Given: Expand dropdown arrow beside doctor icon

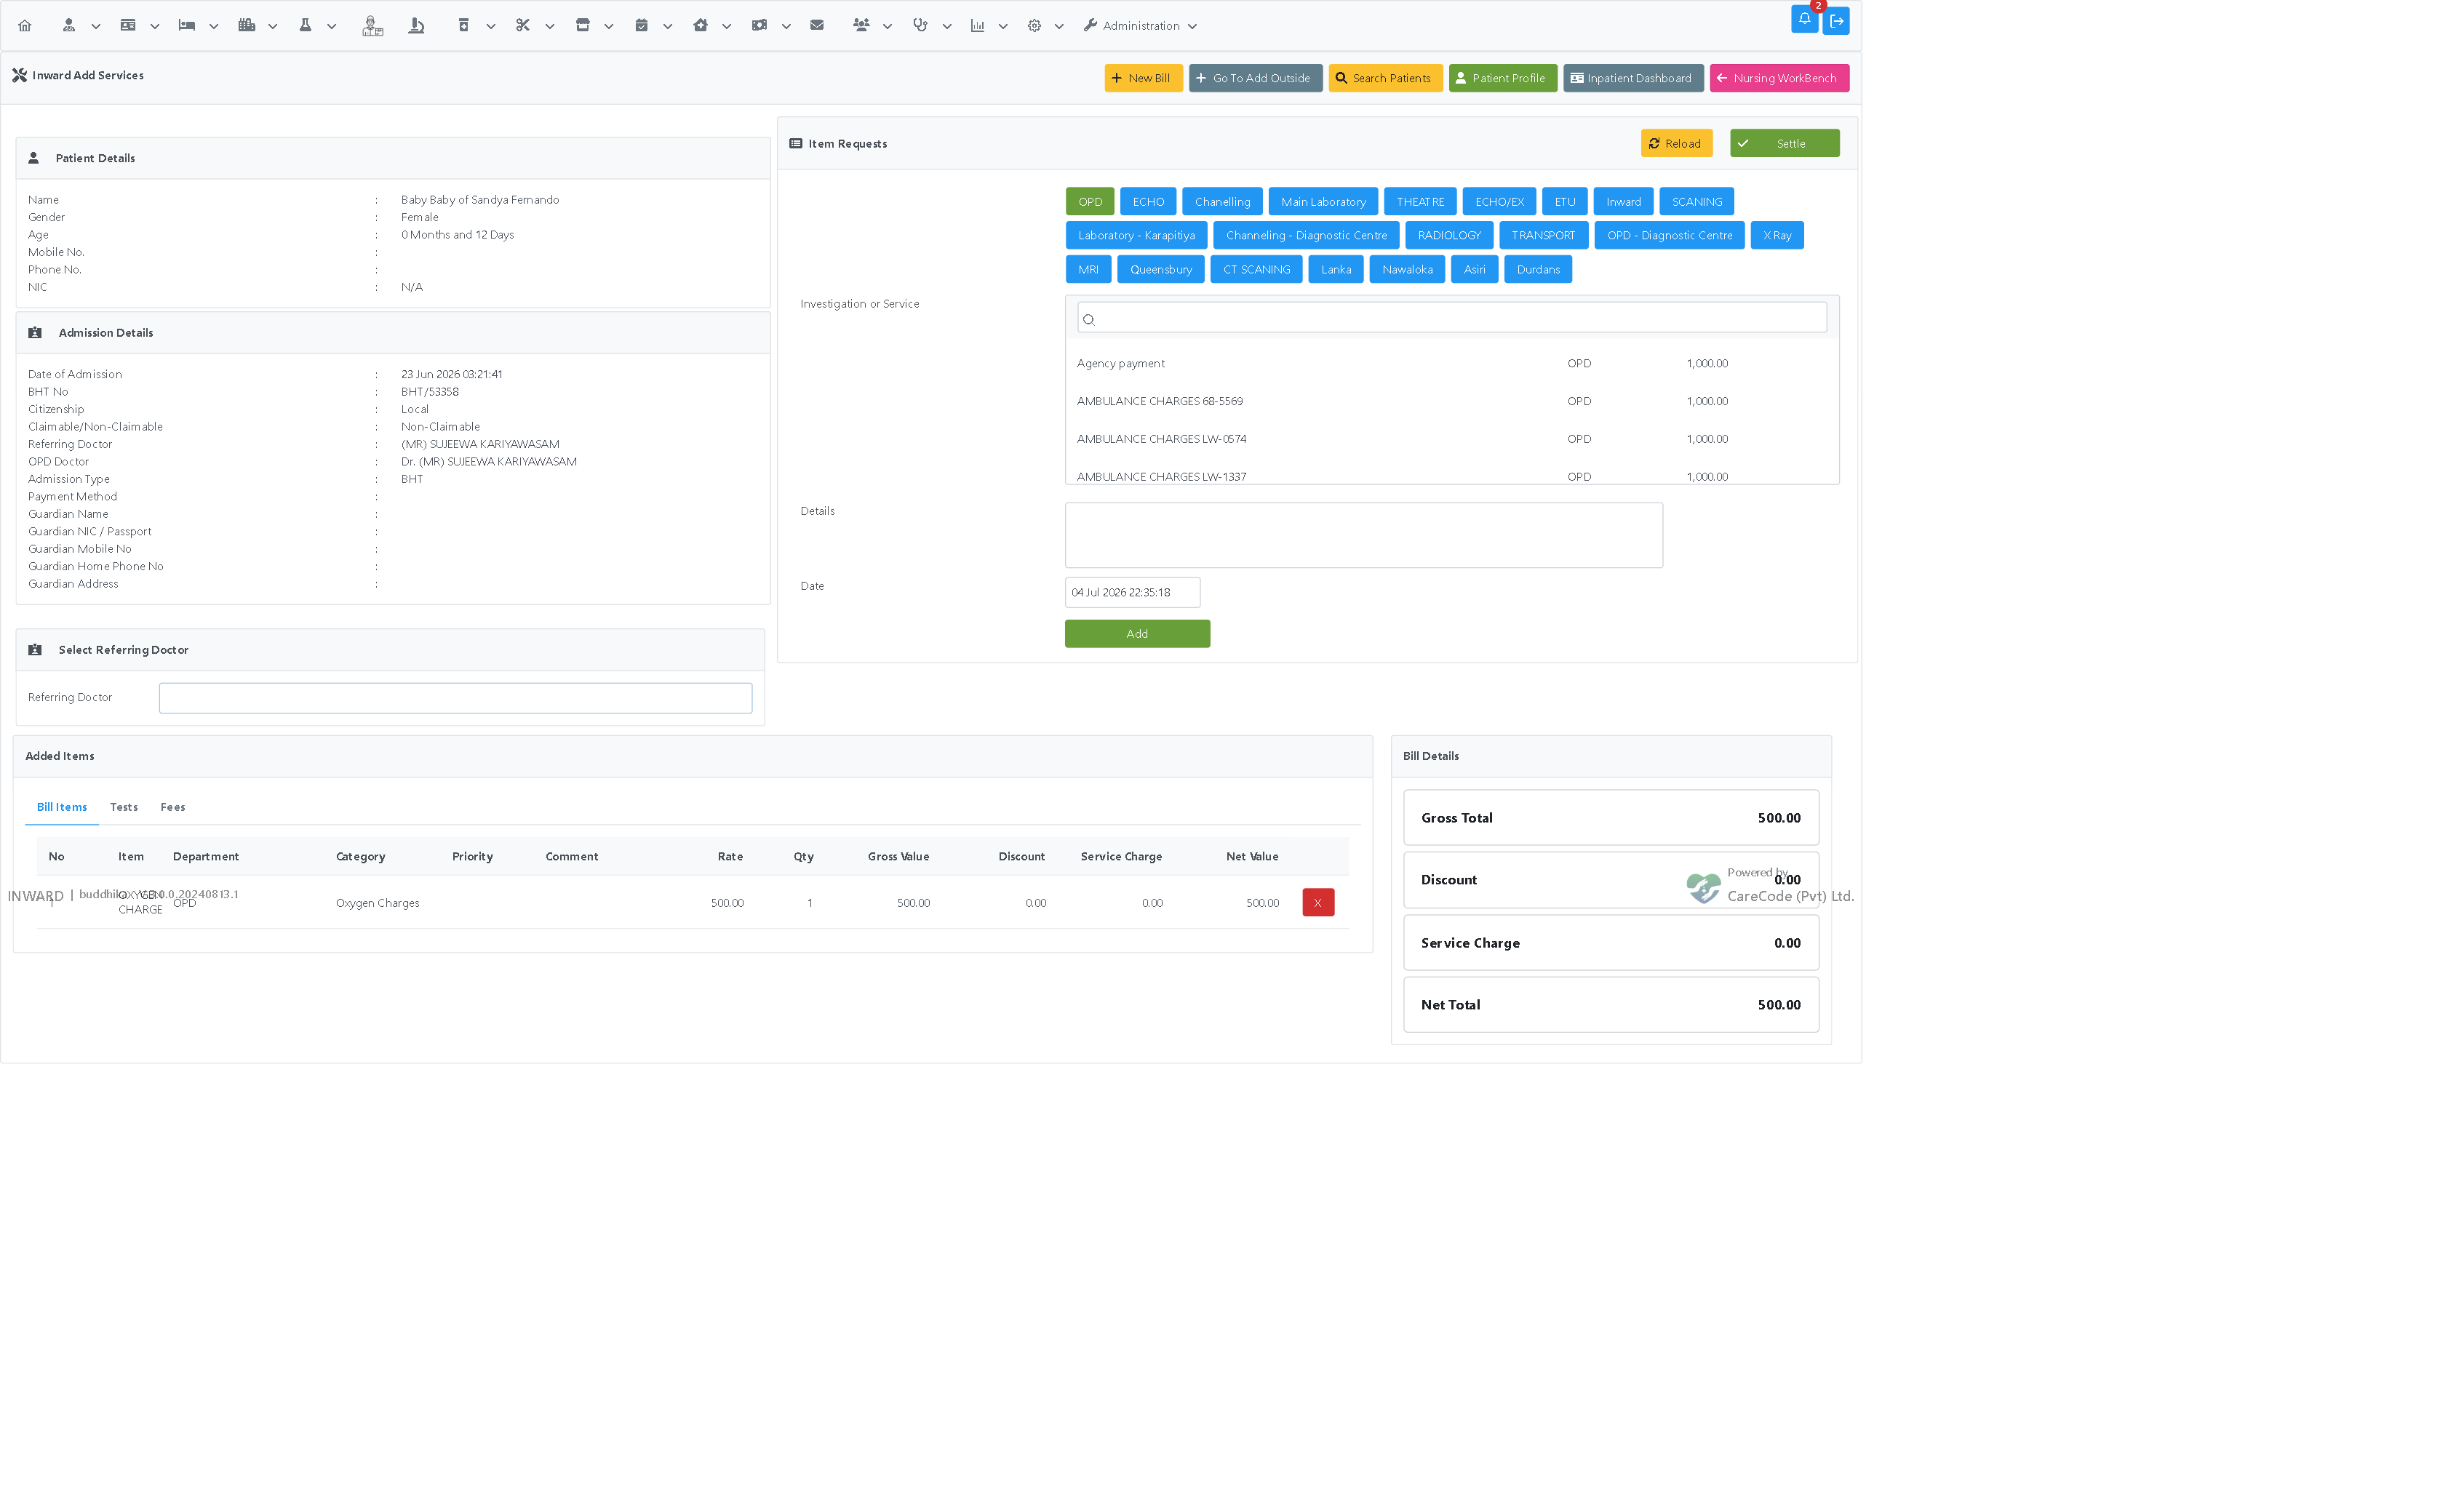Looking at the screenshot, I should (x=96, y=27).
